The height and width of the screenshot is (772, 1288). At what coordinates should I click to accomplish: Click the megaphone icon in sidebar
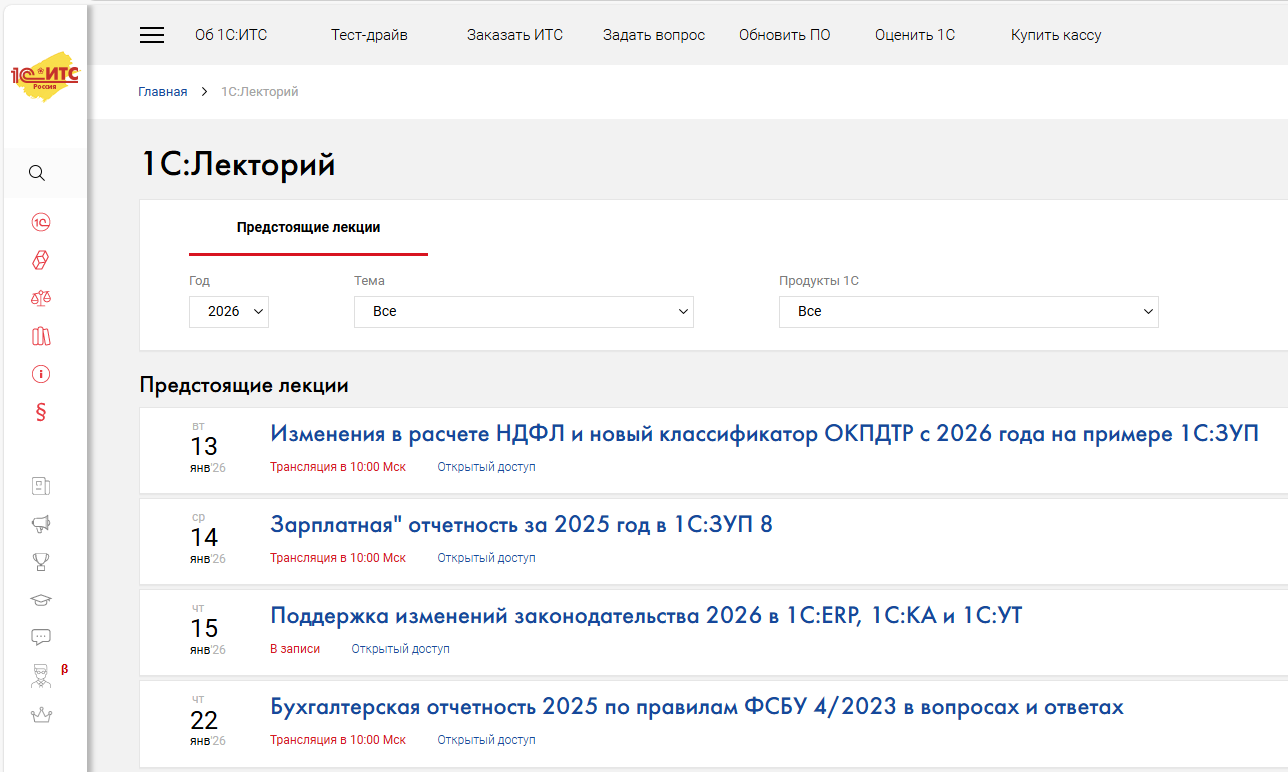(x=41, y=524)
